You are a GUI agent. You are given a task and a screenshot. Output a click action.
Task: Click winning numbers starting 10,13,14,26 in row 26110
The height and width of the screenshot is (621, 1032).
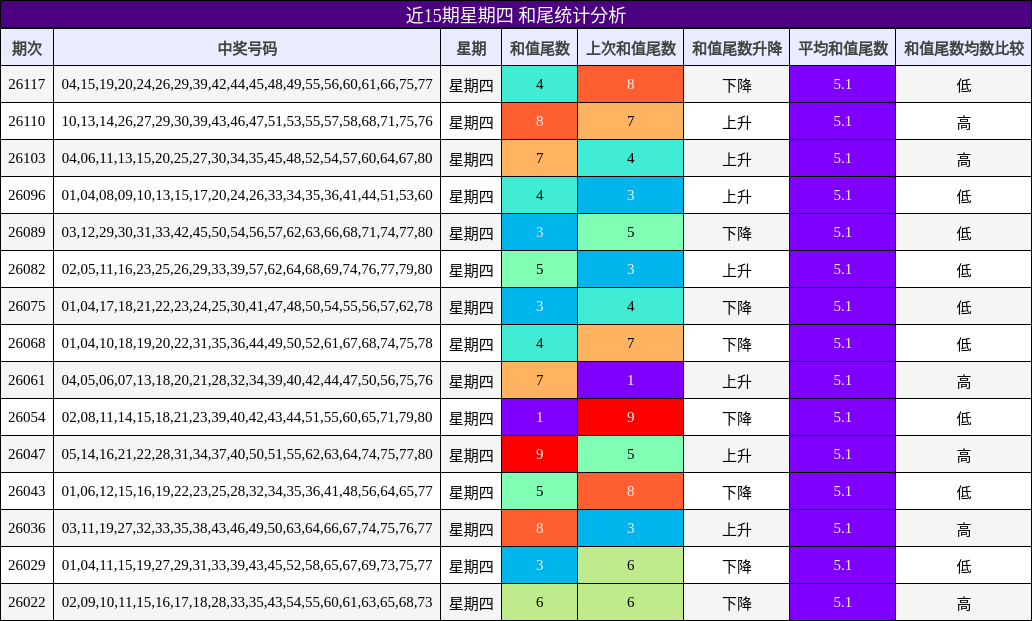[x=247, y=121]
